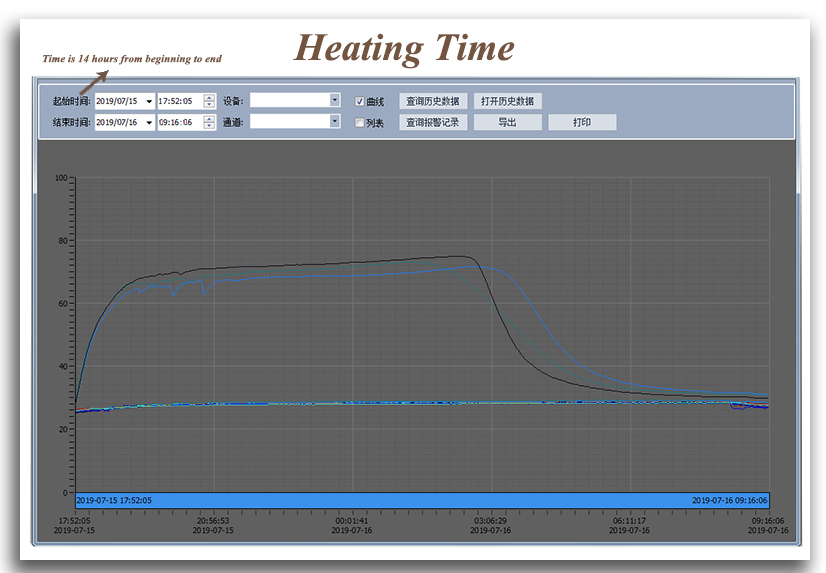Click the start date field 2019/07/15
826x573 pixels.
click(118, 101)
